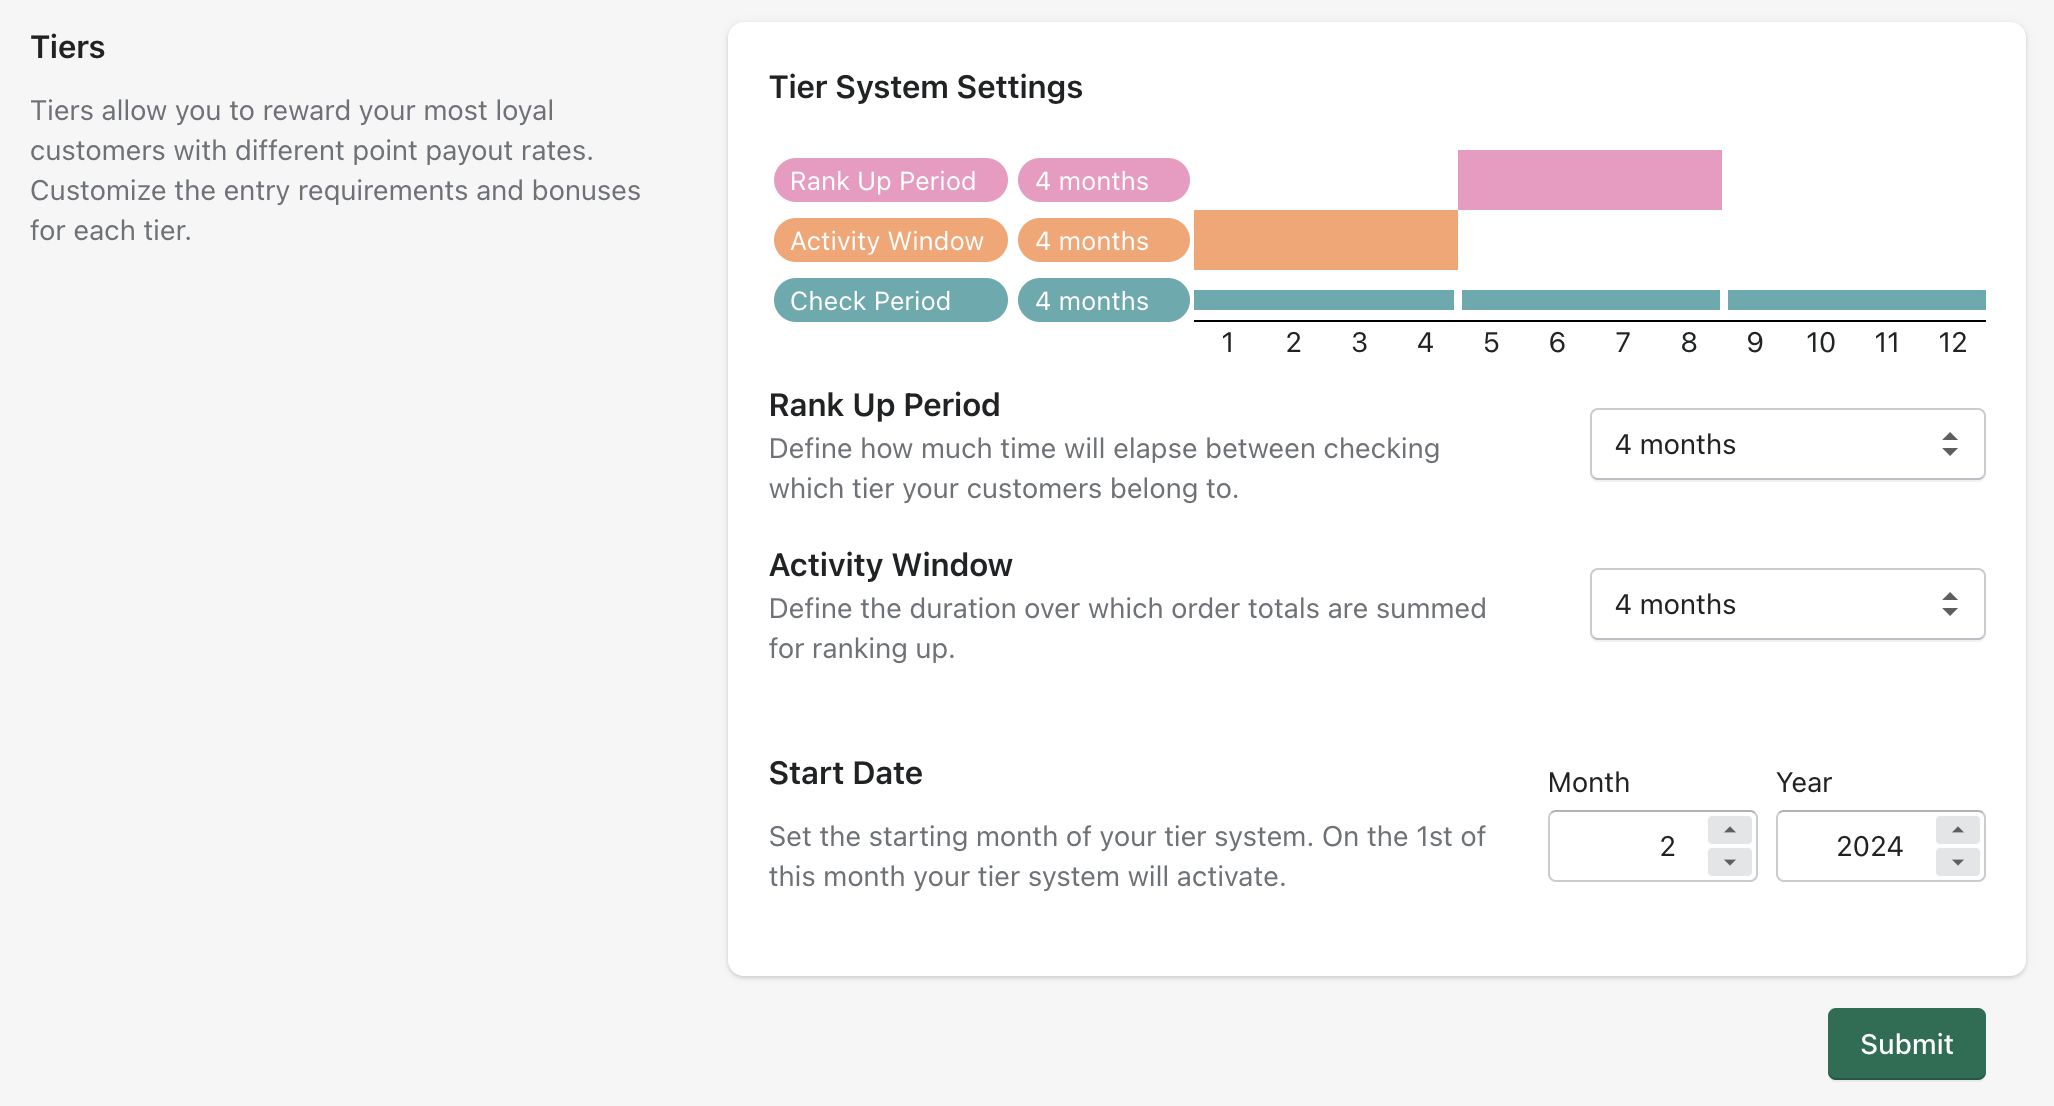Image resolution: width=2054 pixels, height=1106 pixels.
Task: Decrease the Year with down arrow
Action: (1957, 862)
